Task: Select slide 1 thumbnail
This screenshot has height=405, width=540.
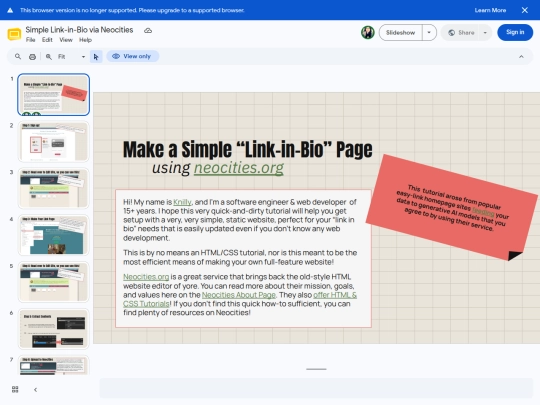Action: [x=54, y=94]
